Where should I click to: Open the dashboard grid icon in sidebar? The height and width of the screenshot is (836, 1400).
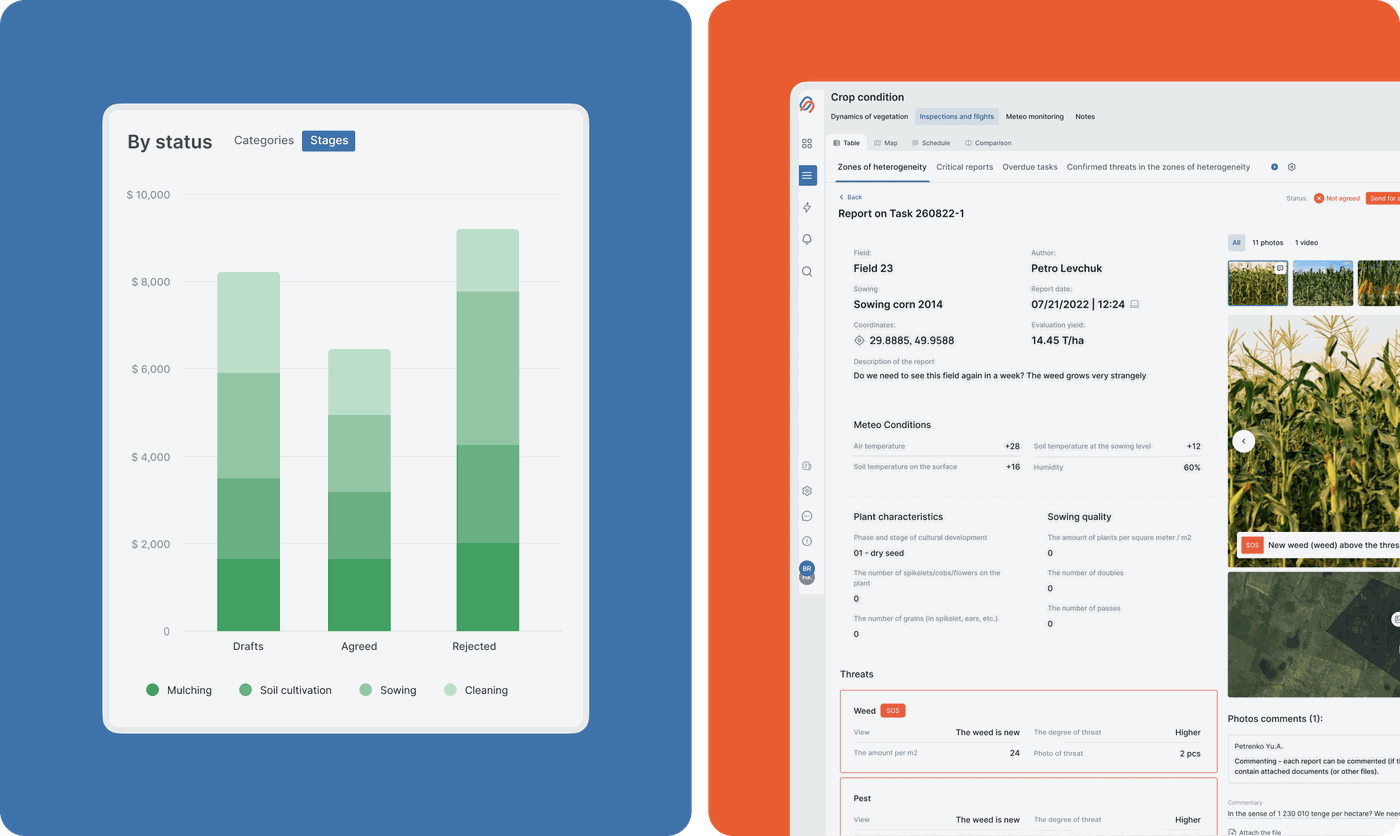[807, 143]
